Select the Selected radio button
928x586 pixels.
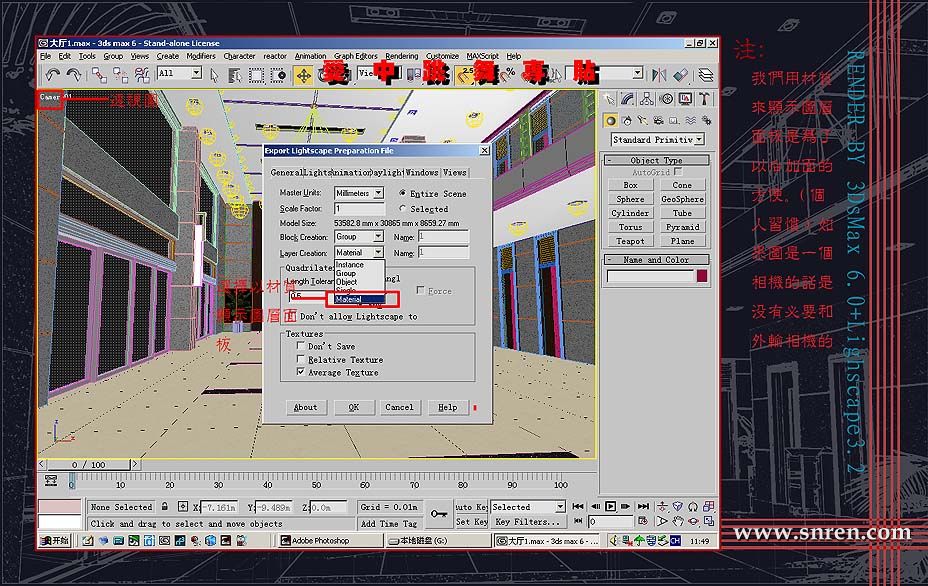402,208
